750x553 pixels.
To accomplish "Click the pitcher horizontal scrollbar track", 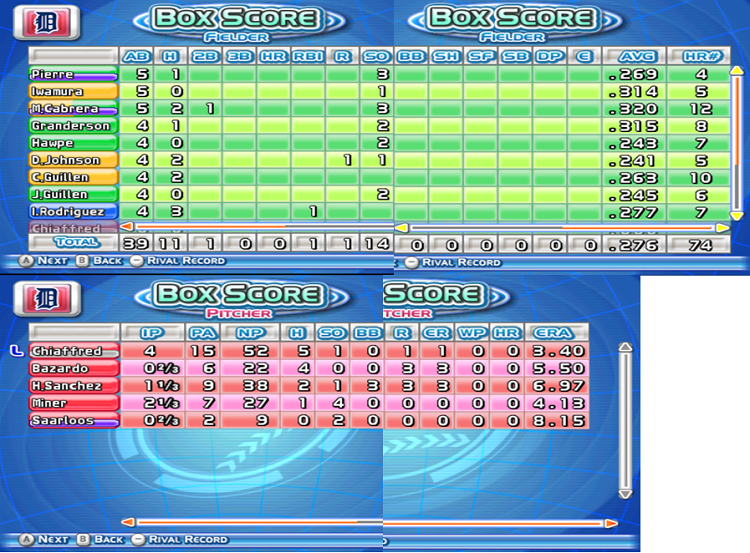I will pos(369,522).
